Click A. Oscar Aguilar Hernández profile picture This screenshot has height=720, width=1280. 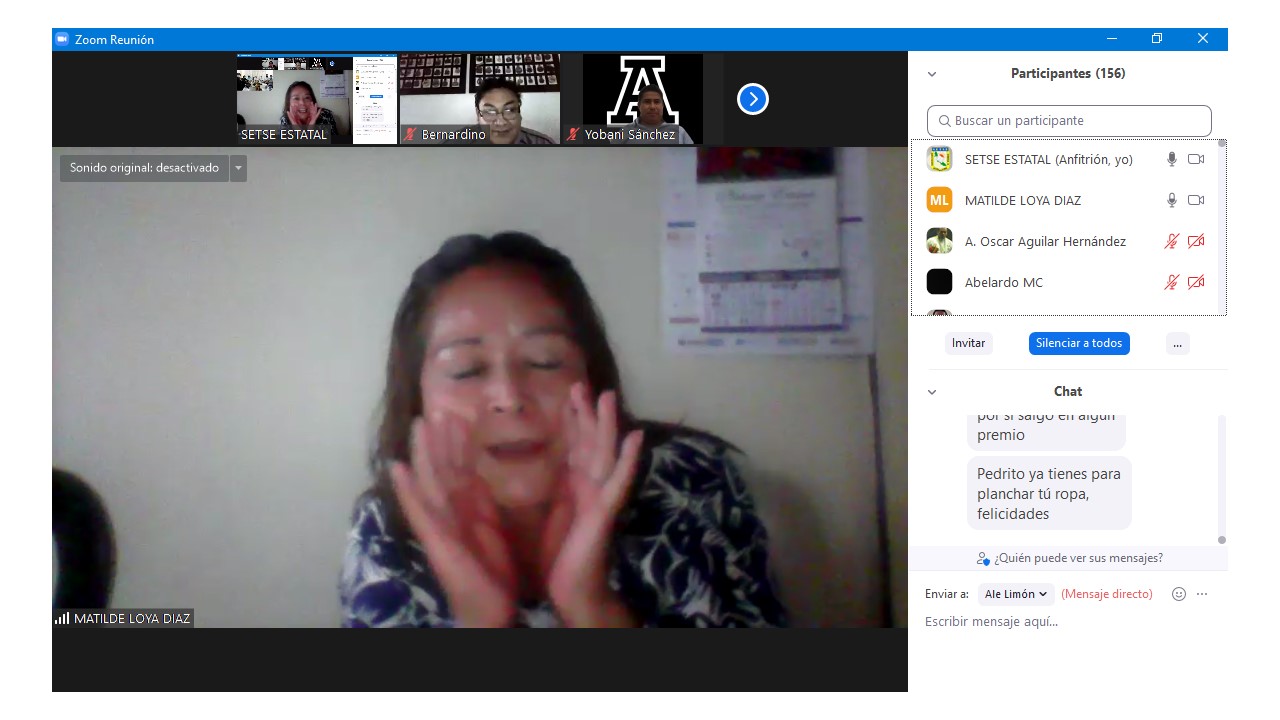939,241
